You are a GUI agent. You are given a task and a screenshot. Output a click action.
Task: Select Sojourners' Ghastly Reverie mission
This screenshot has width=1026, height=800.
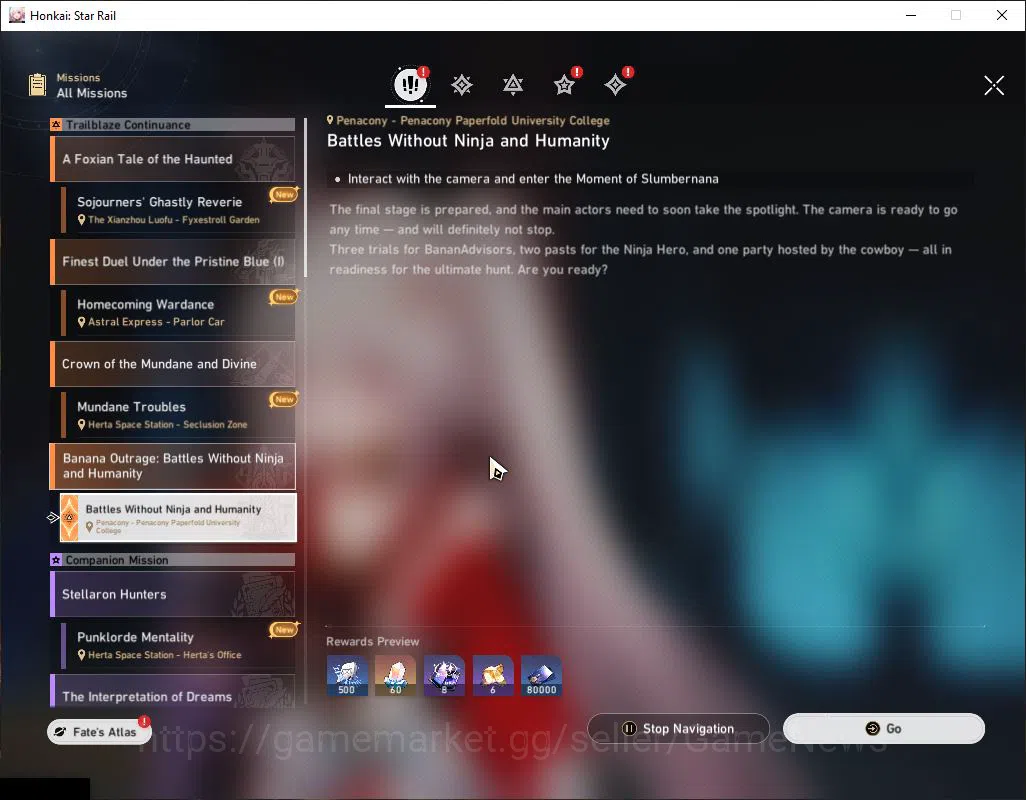[x=179, y=210]
